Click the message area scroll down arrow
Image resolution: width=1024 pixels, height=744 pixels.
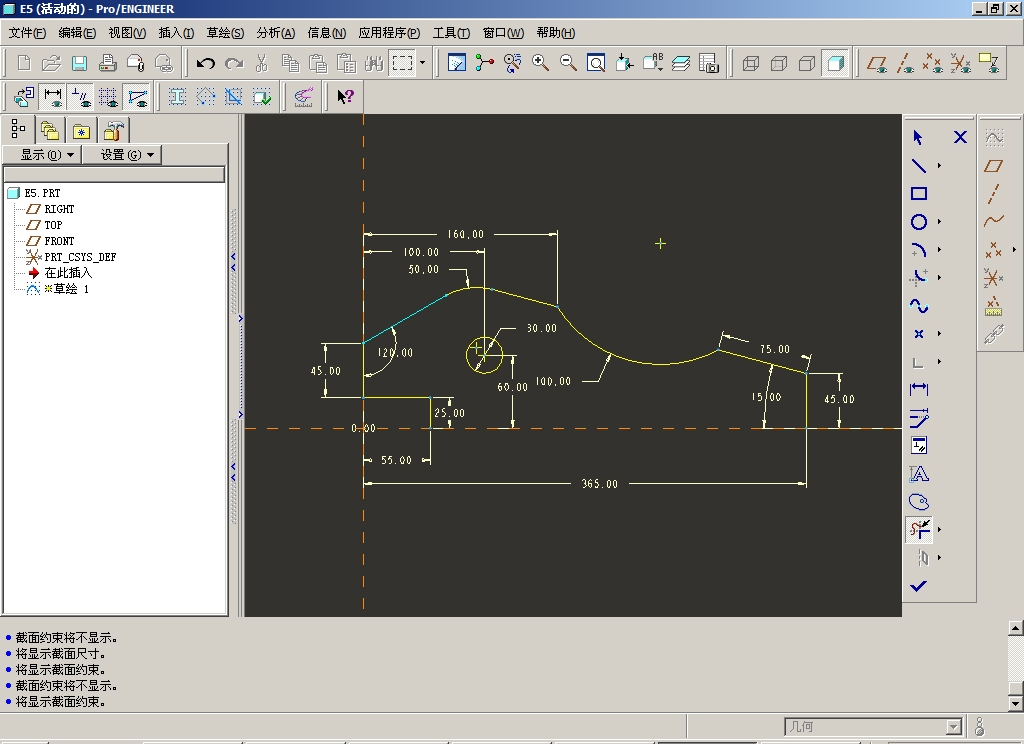pyautogui.click(x=1016, y=704)
